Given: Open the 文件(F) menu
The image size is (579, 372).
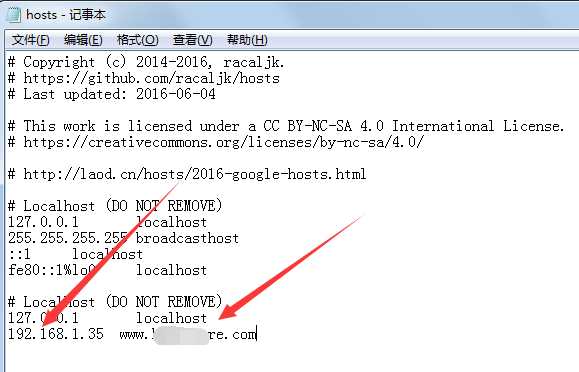Looking at the screenshot, I should click(31, 40).
